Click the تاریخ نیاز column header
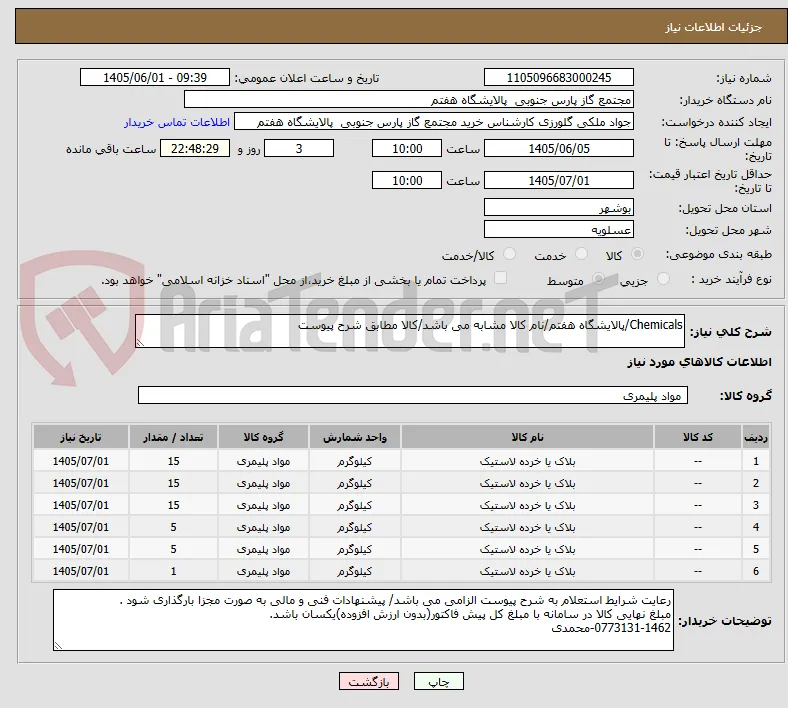Image resolution: width=788 pixels, height=708 pixels. 80,437
